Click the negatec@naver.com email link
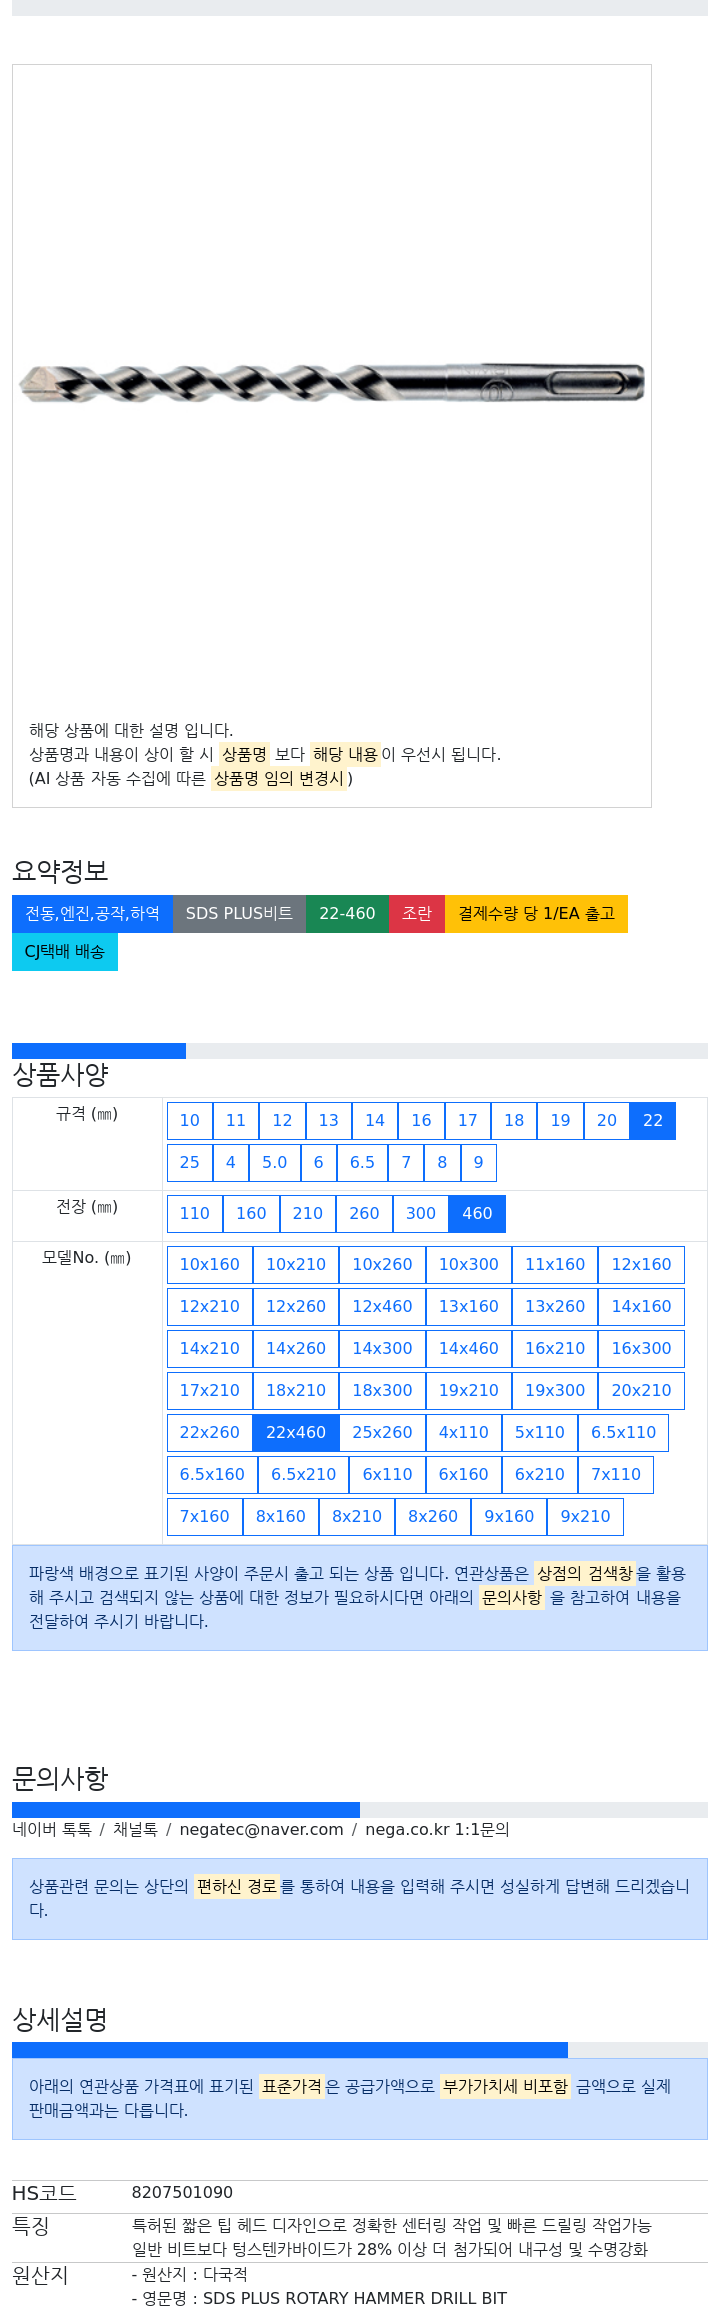The image size is (720, 2311). click(x=262, y=1830)
